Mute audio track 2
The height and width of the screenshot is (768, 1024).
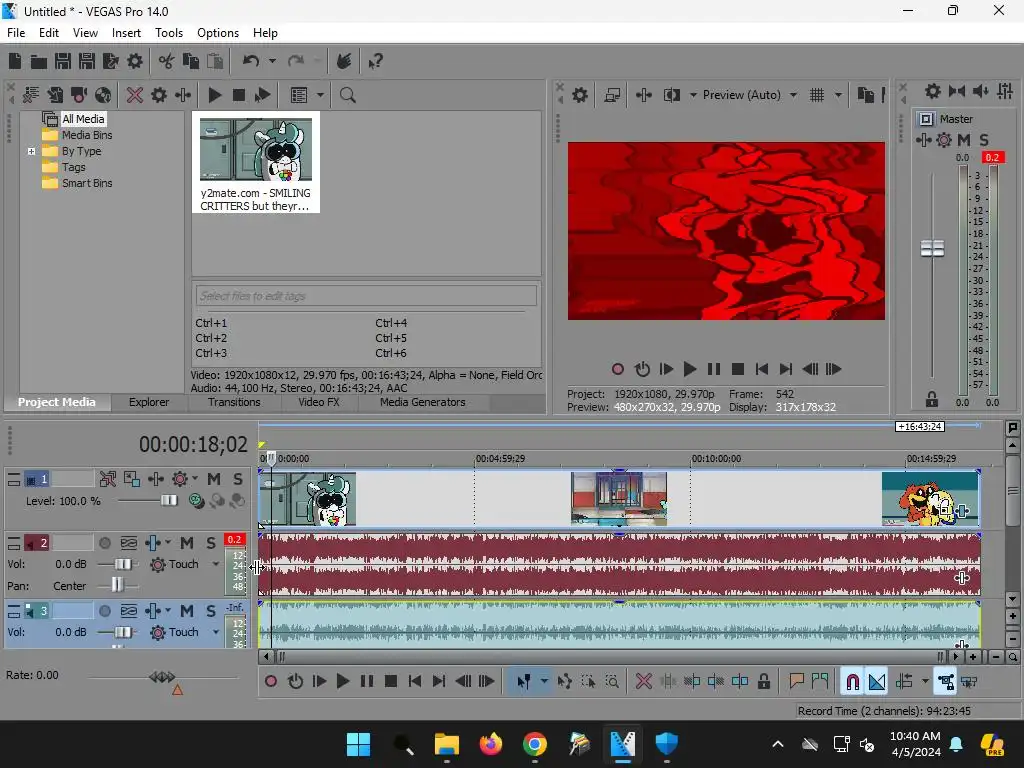tap(187, 543)
